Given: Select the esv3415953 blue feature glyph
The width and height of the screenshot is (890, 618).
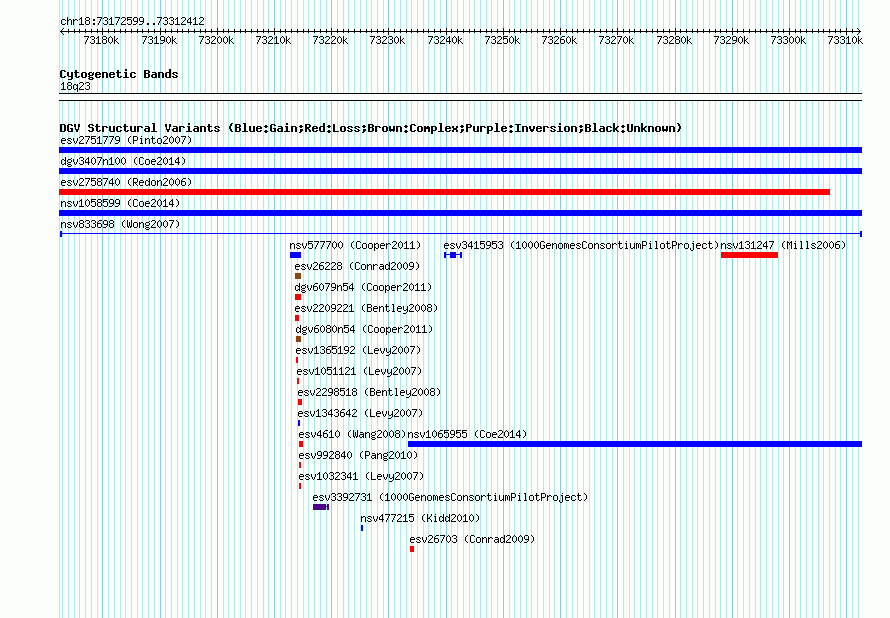Looking at the screenshot, I should click(x=453, y=255).
